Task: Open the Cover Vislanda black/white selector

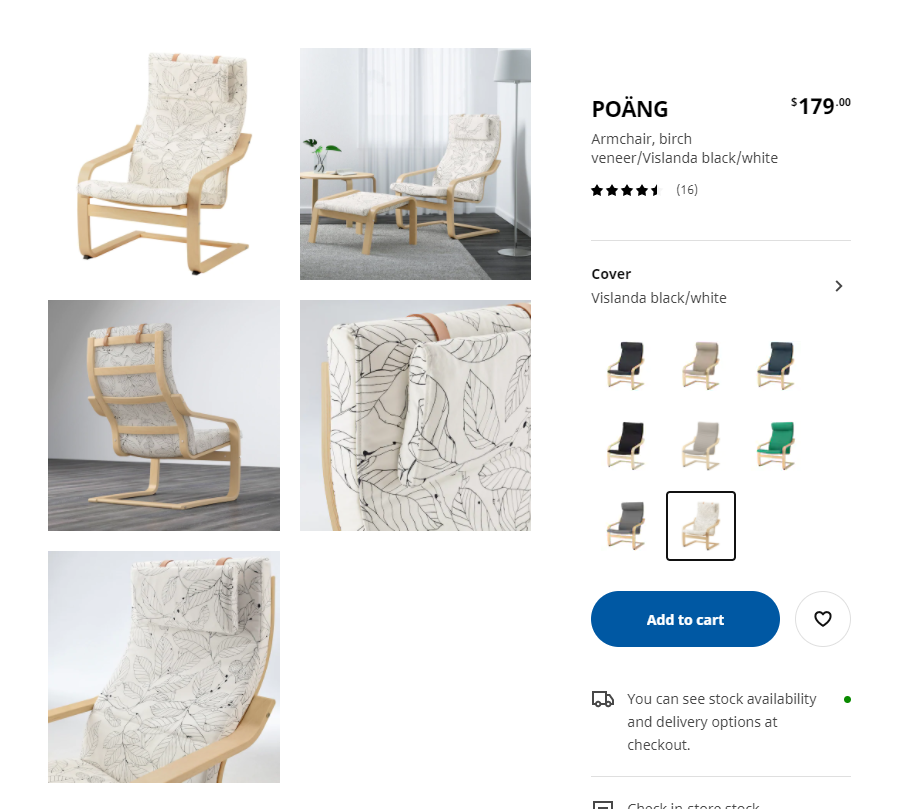Action: click(720, 286)
